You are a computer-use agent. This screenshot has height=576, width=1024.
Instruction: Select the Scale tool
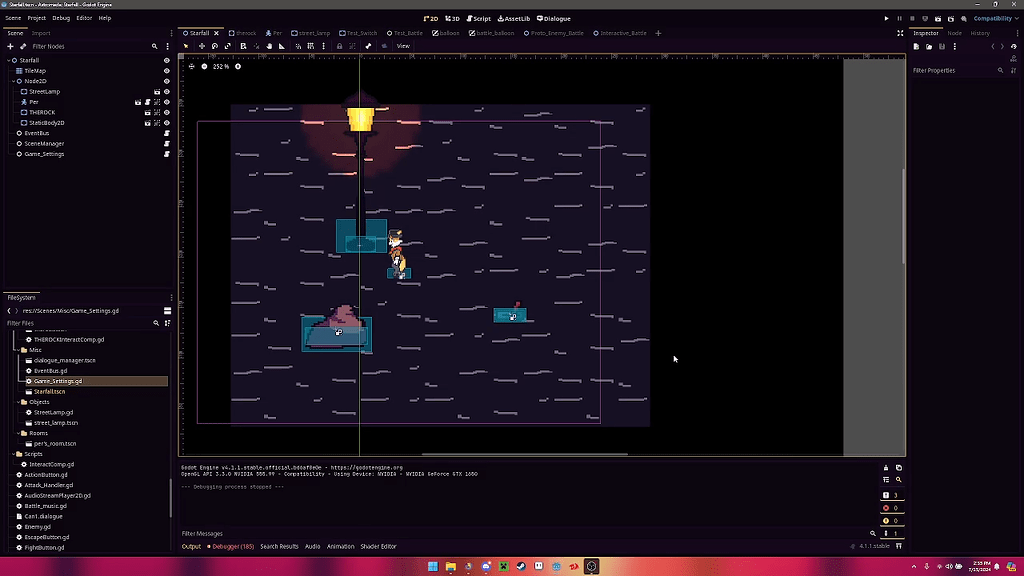228,46
